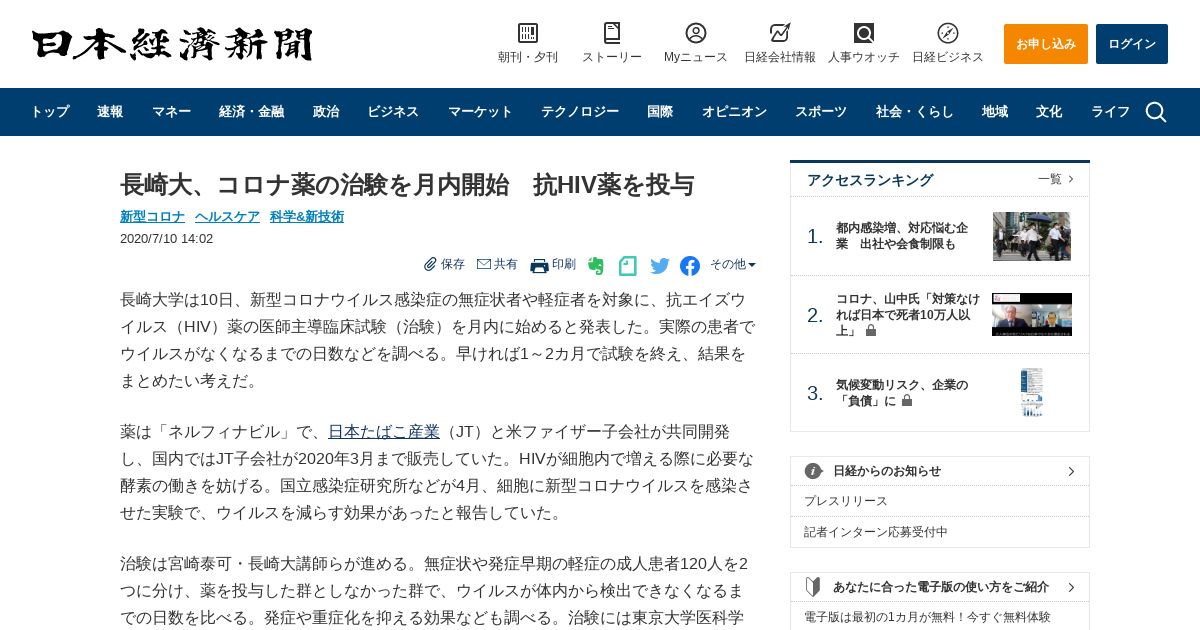The height and width of the screenshot is (630, 1200).
Task: Expand the その他 share dropdown
Action: 733,265
